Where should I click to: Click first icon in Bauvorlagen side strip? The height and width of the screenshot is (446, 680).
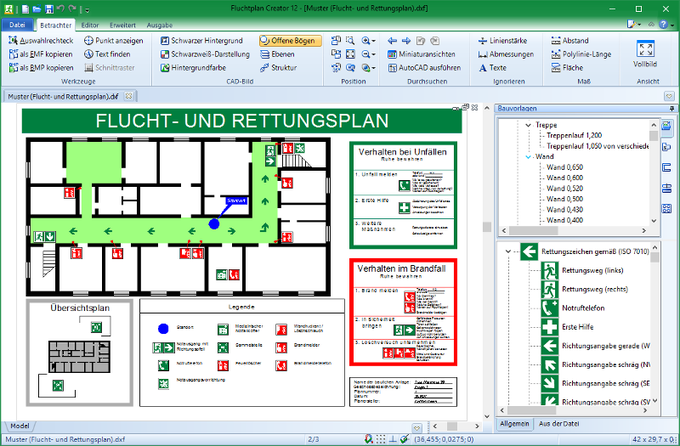coord(667,126)
